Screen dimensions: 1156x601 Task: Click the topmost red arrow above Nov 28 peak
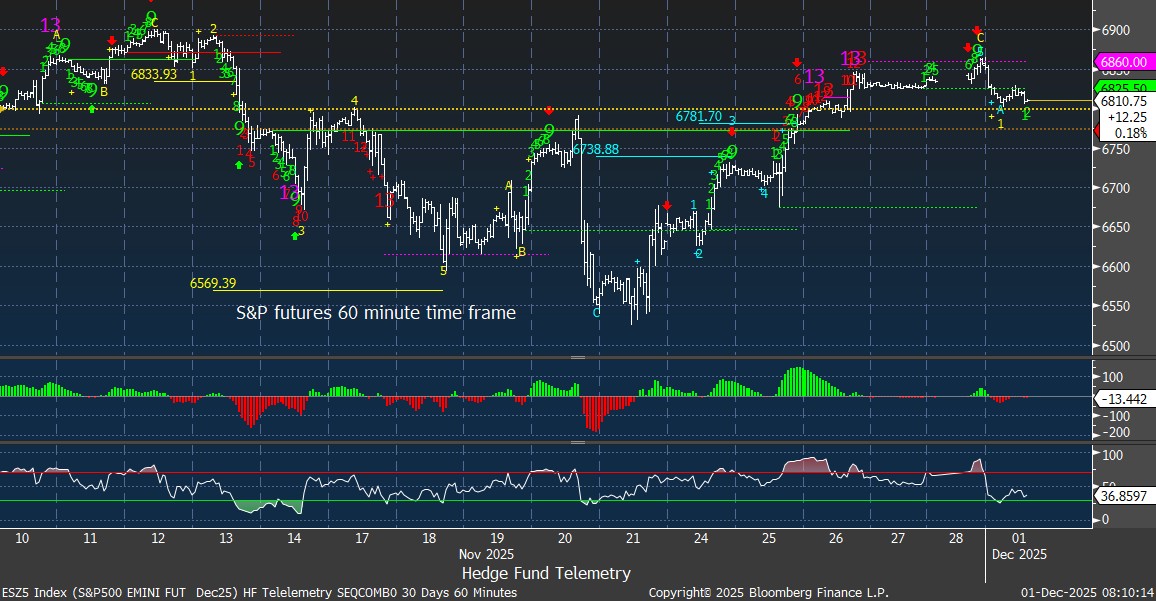pyautogui.click(x=977, y=30)
